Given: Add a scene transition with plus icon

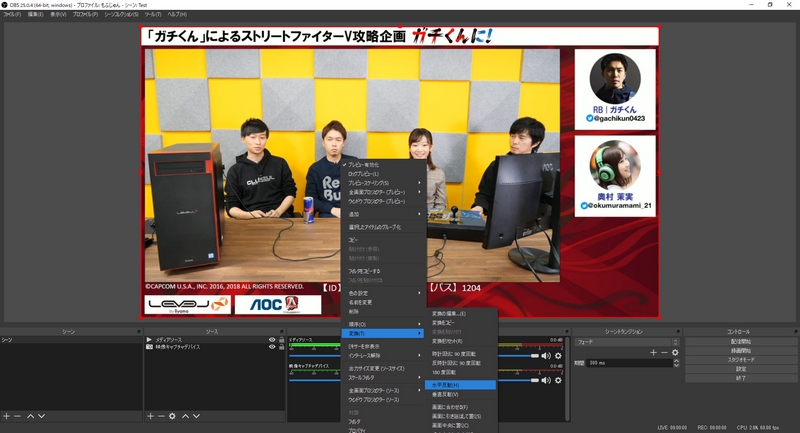Looking at the screenshot, I should 653,352.
